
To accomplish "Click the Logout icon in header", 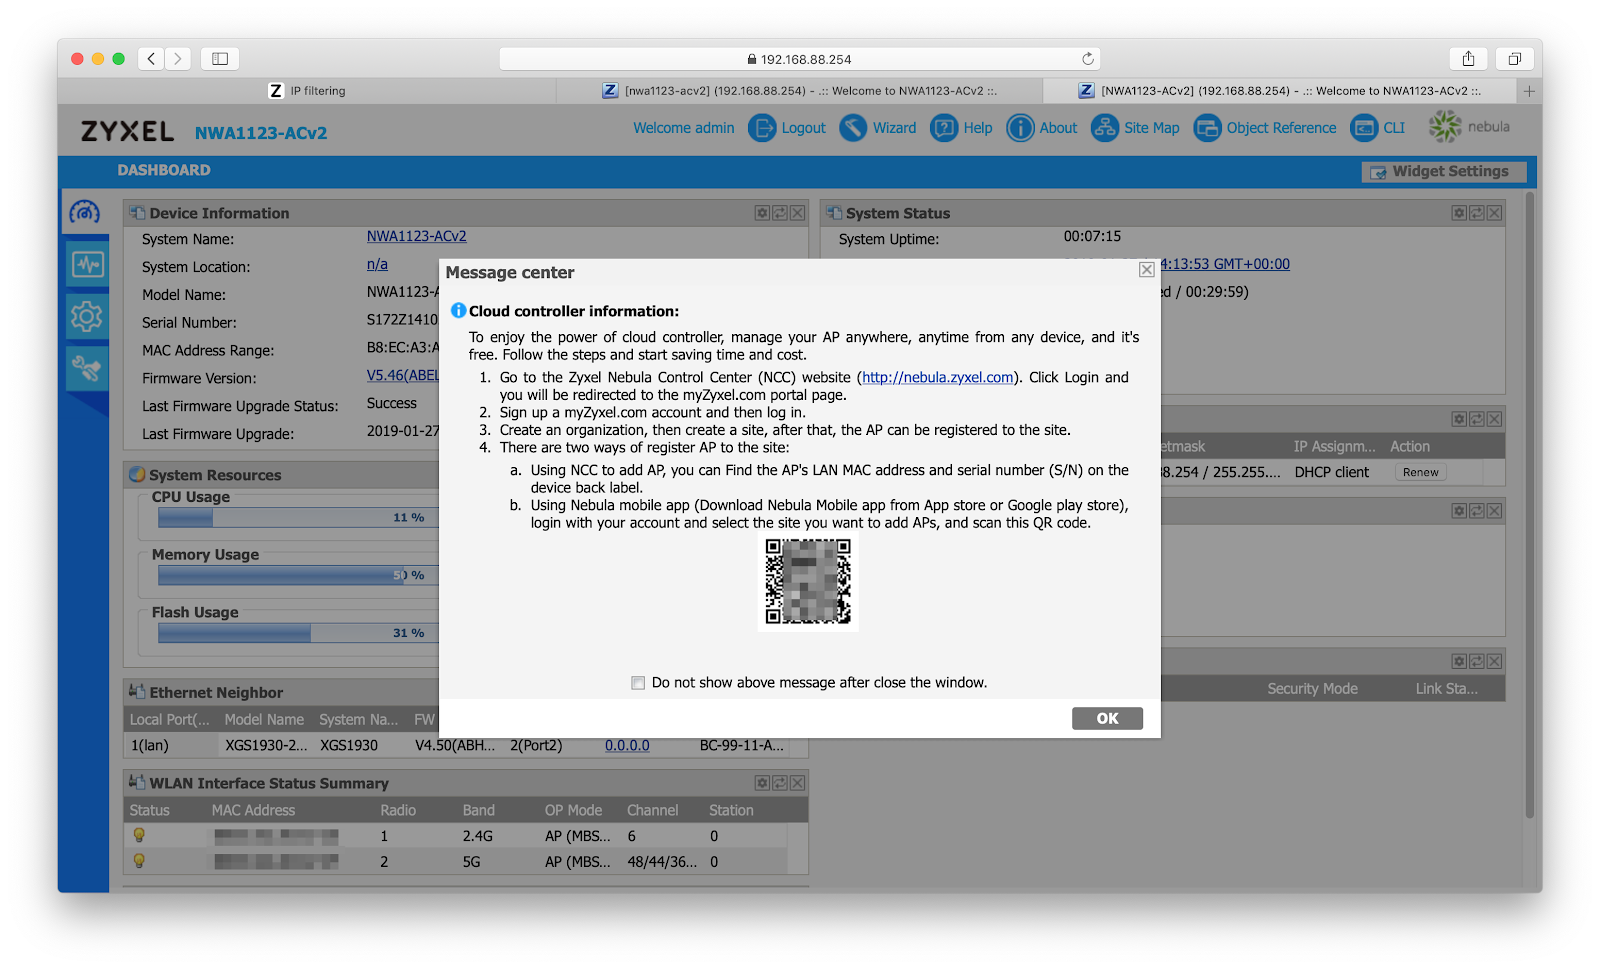I will [x=762, y=128].
